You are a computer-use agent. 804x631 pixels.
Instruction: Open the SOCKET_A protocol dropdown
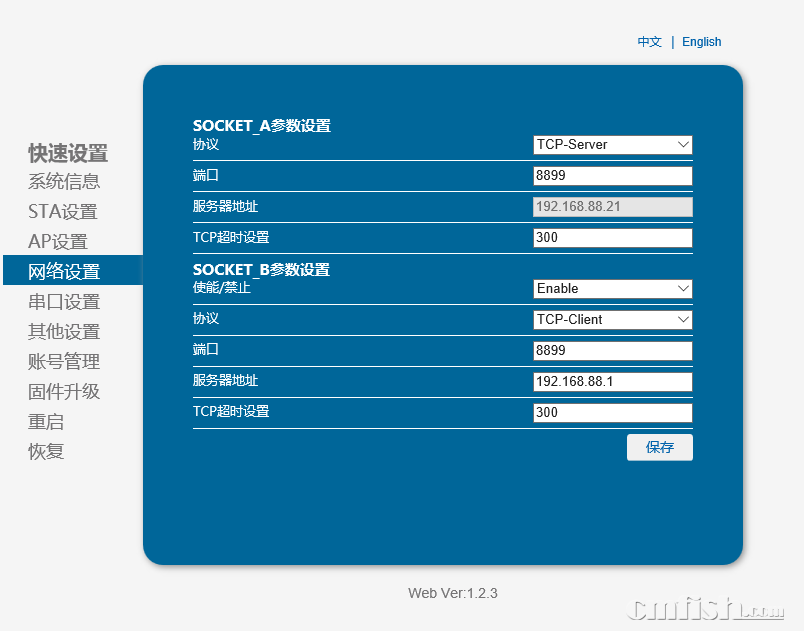coord(612,145)
